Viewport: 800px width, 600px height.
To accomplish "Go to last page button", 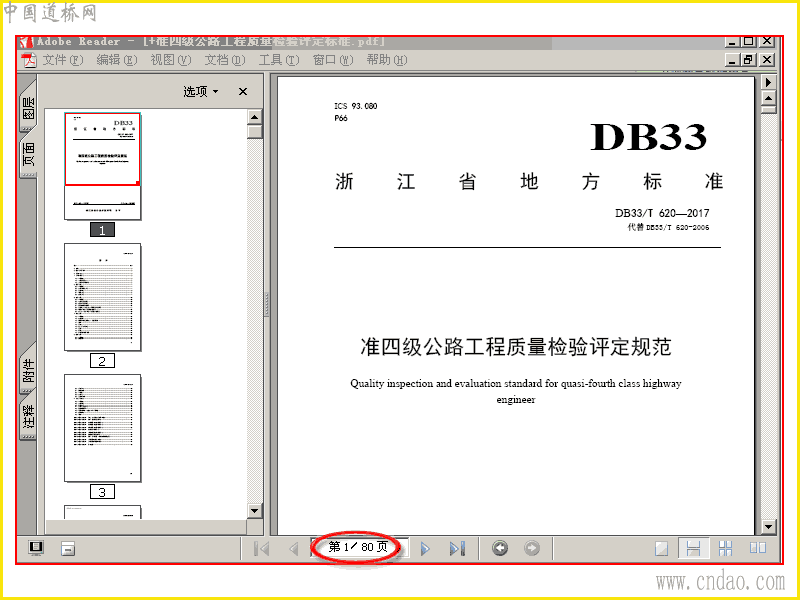I will pos(457,548).
